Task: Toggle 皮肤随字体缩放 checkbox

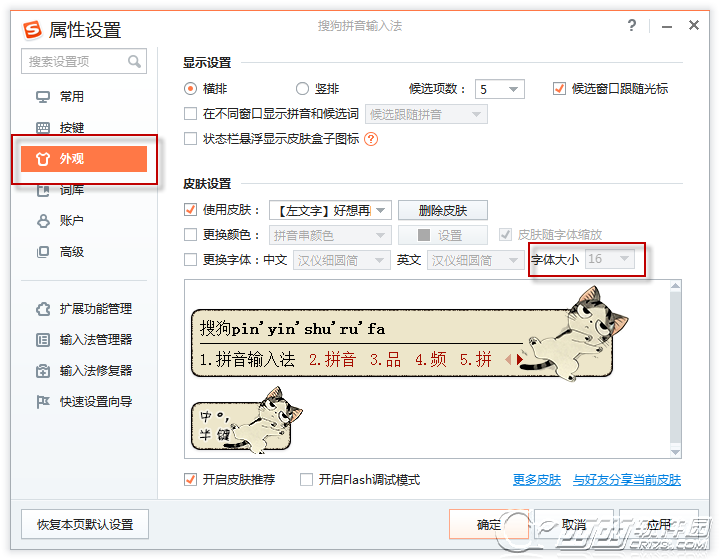Action: click(x=505, y=235)
